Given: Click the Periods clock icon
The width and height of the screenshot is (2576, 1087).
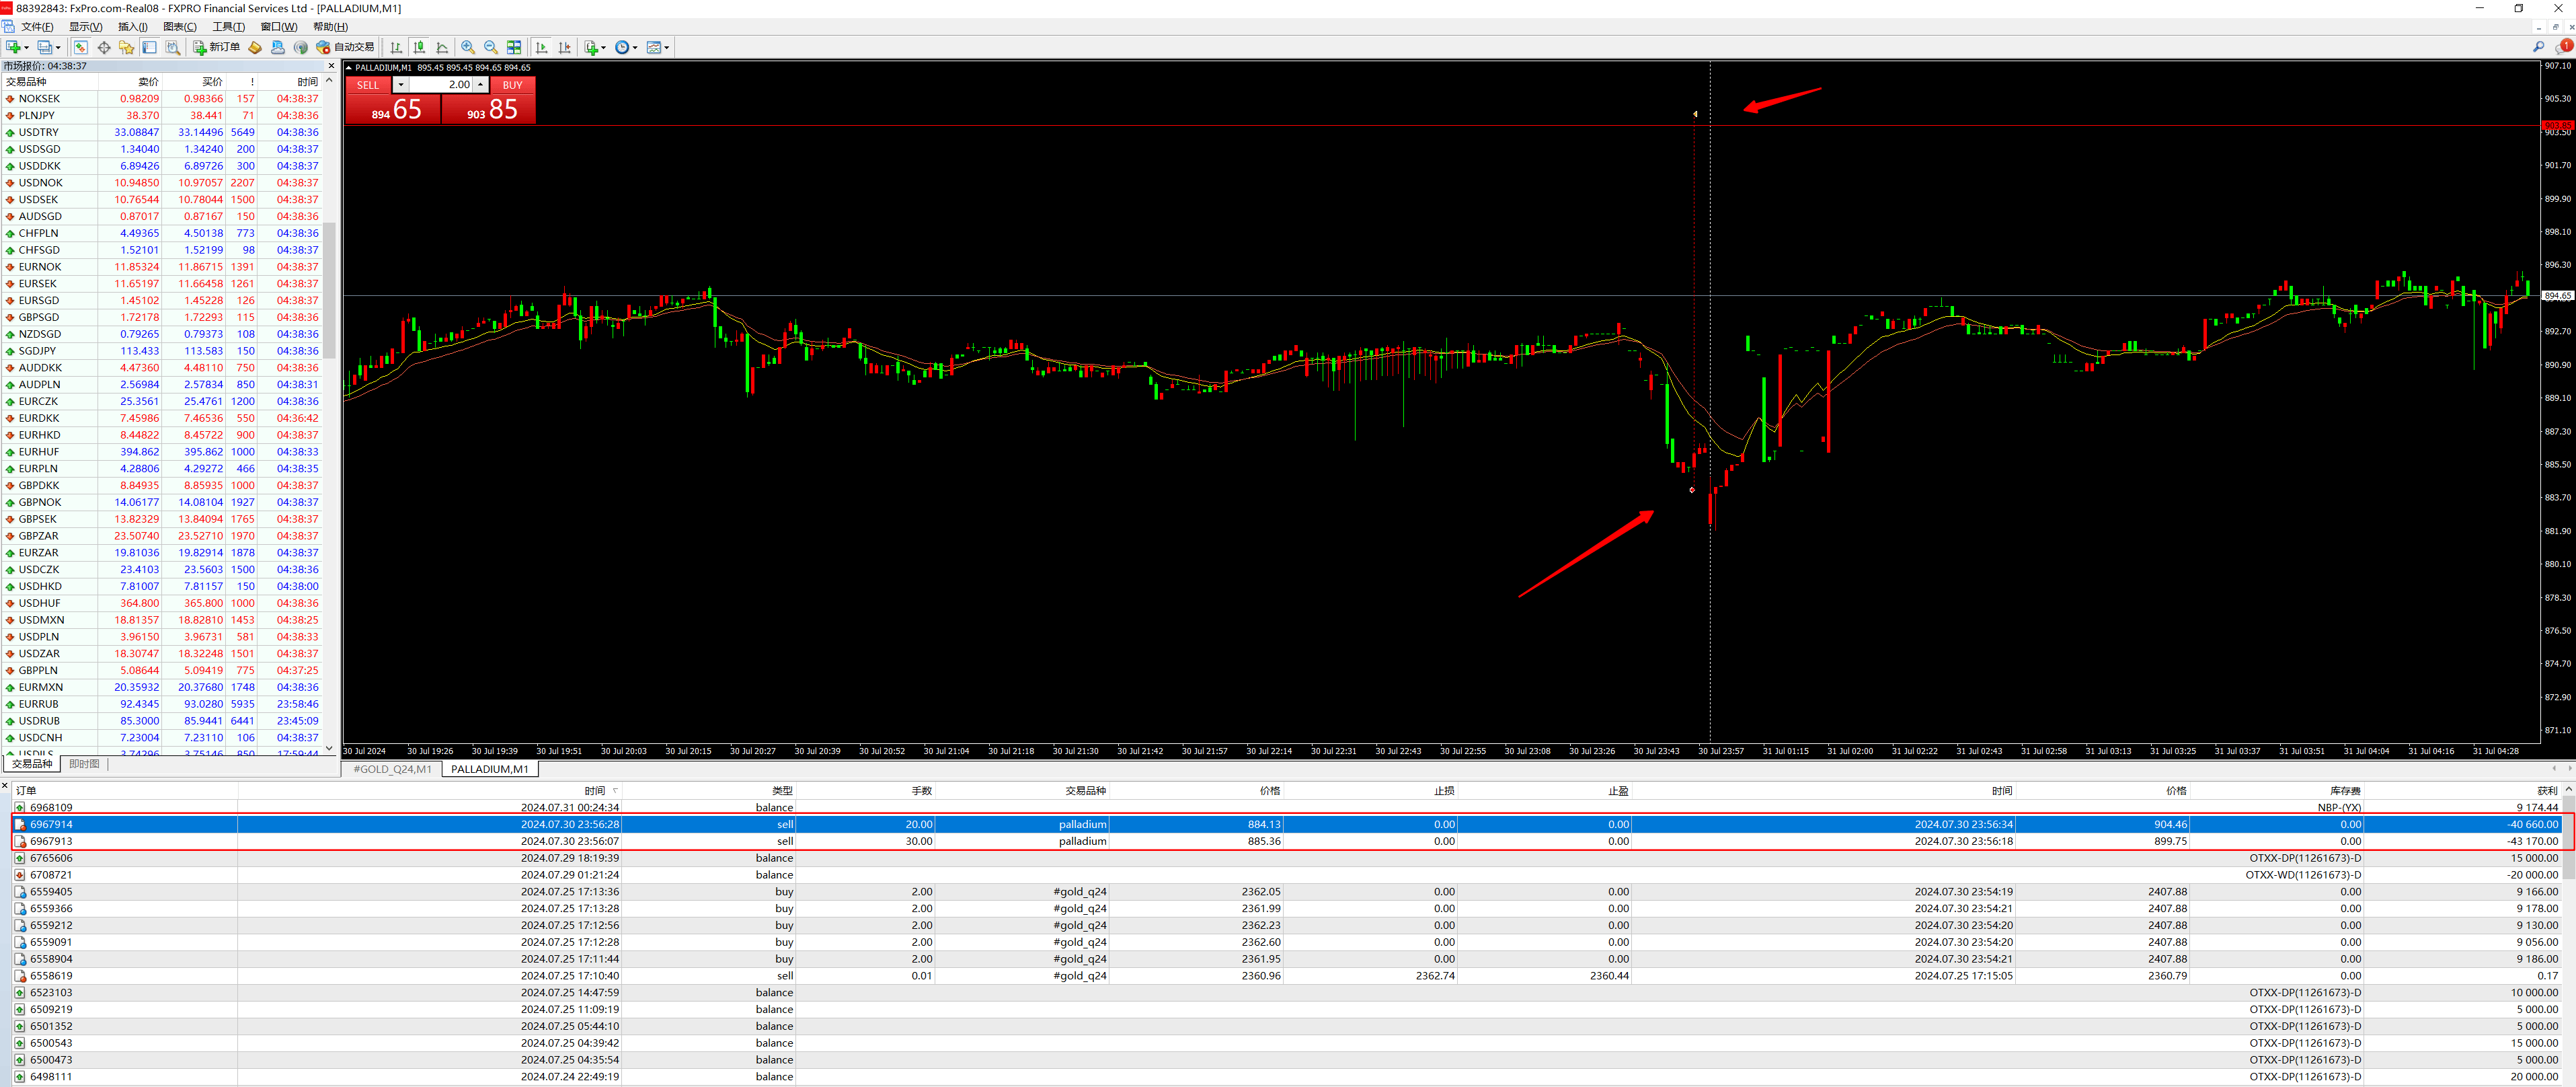Looking at the screenshot, I should point(622,47).
